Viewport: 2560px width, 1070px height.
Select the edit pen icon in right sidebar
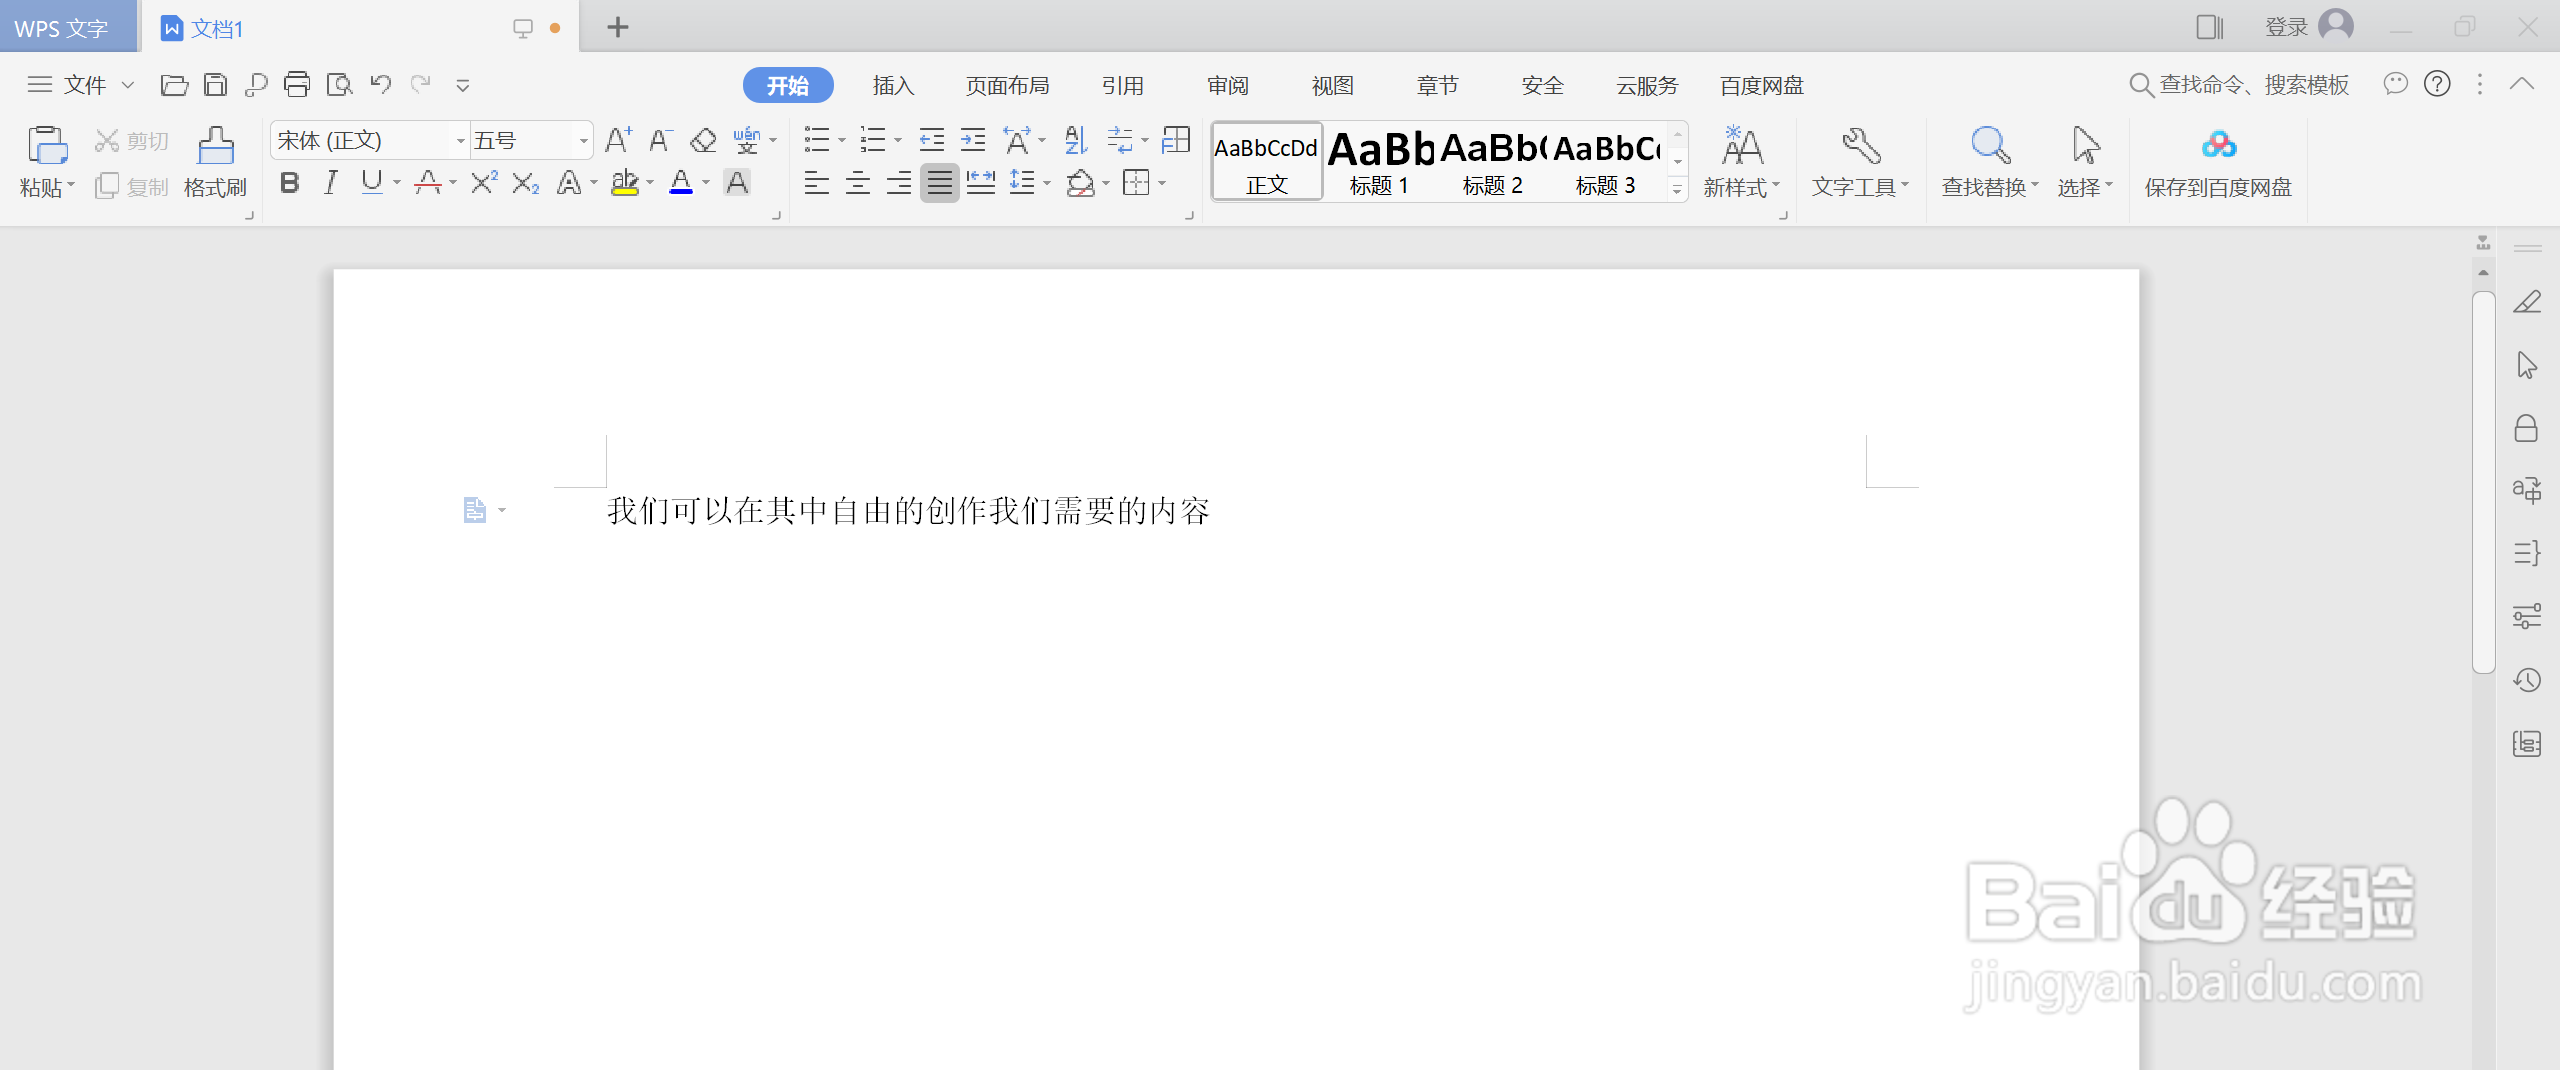[2528, 302]
